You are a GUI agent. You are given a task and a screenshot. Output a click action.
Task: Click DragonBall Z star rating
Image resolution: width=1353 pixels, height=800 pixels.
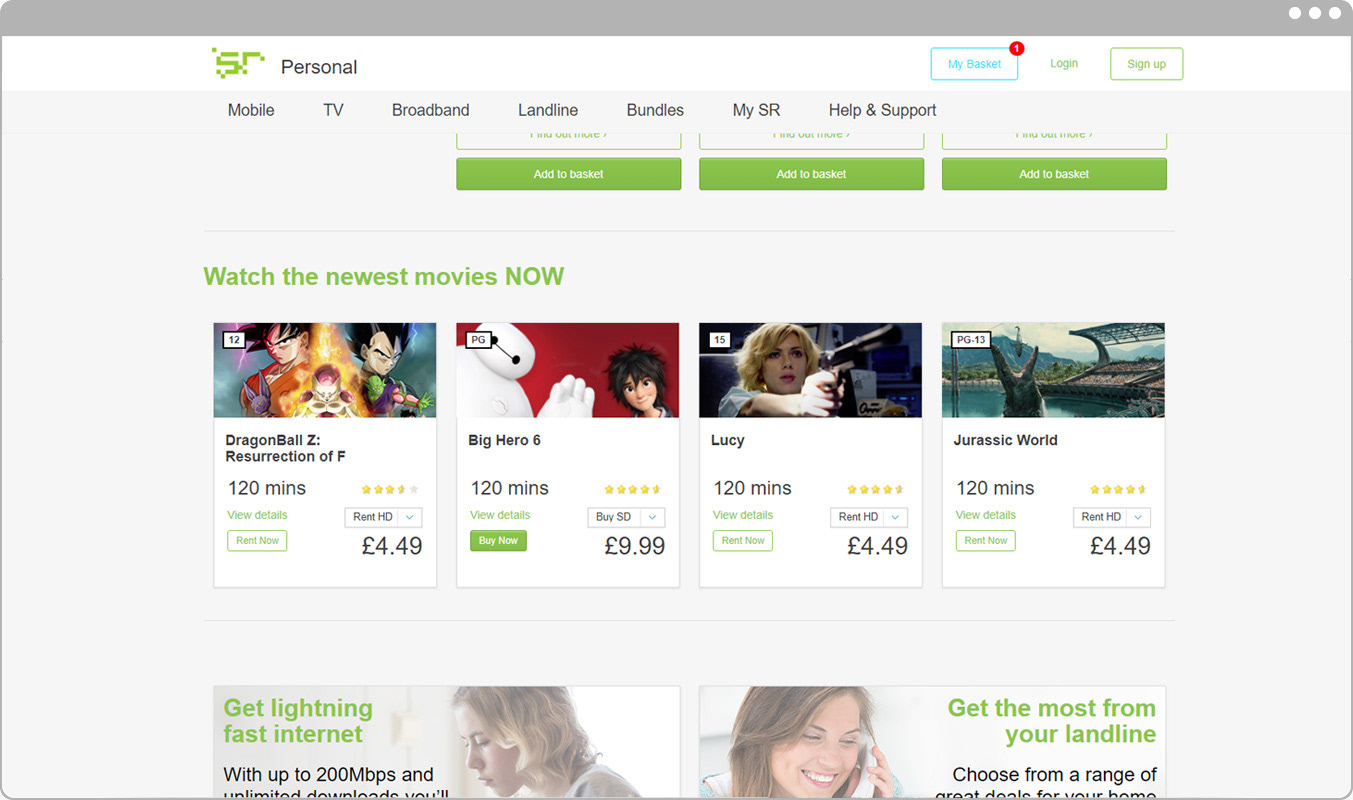390,490
